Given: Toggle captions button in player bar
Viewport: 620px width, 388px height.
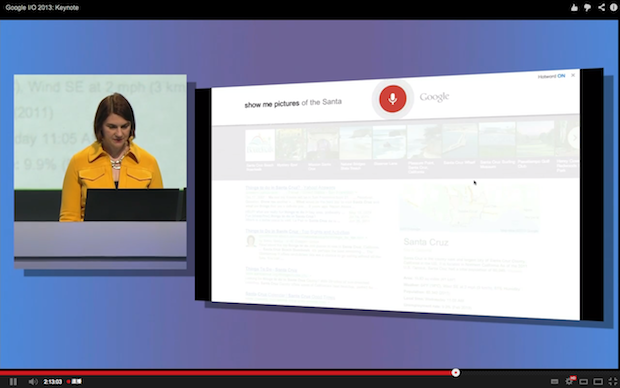Looking at the screenshot, I should click(554, 381).
